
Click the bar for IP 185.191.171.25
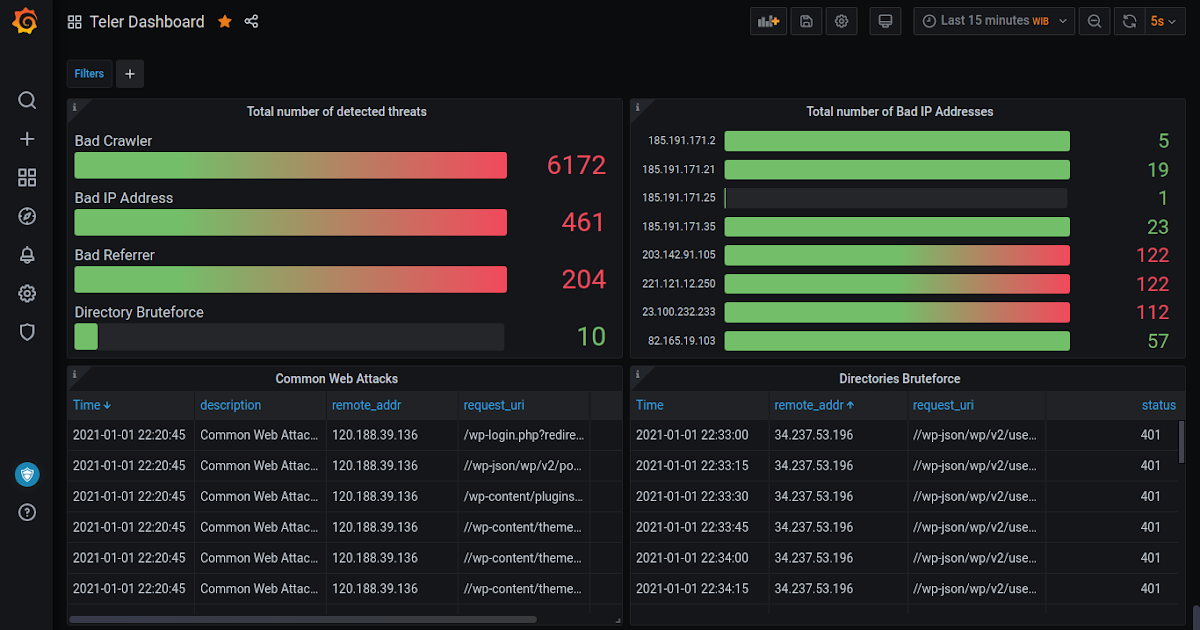(897, 198)
